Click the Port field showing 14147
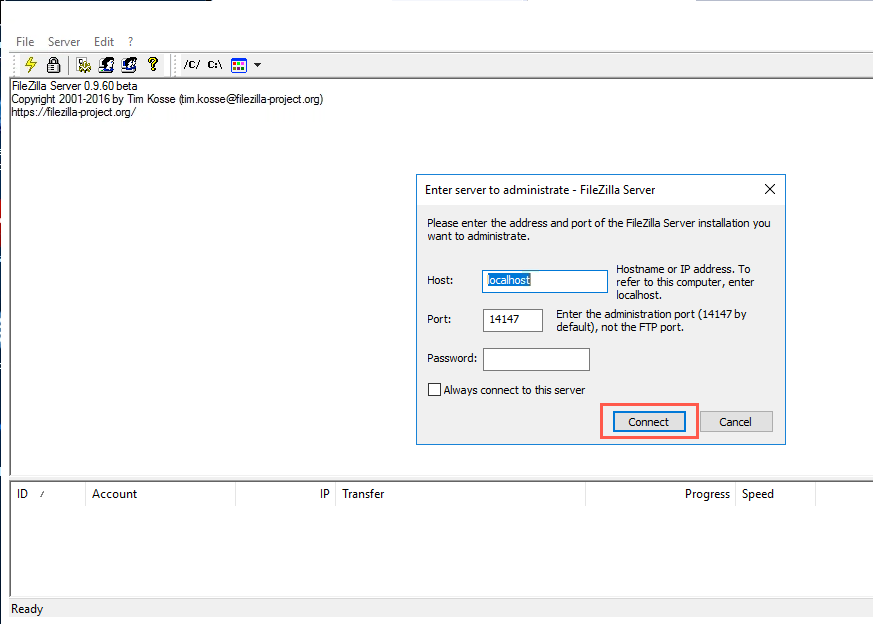Image resolution: width=873 pixels, height=624 pixels. click(513, 320)
